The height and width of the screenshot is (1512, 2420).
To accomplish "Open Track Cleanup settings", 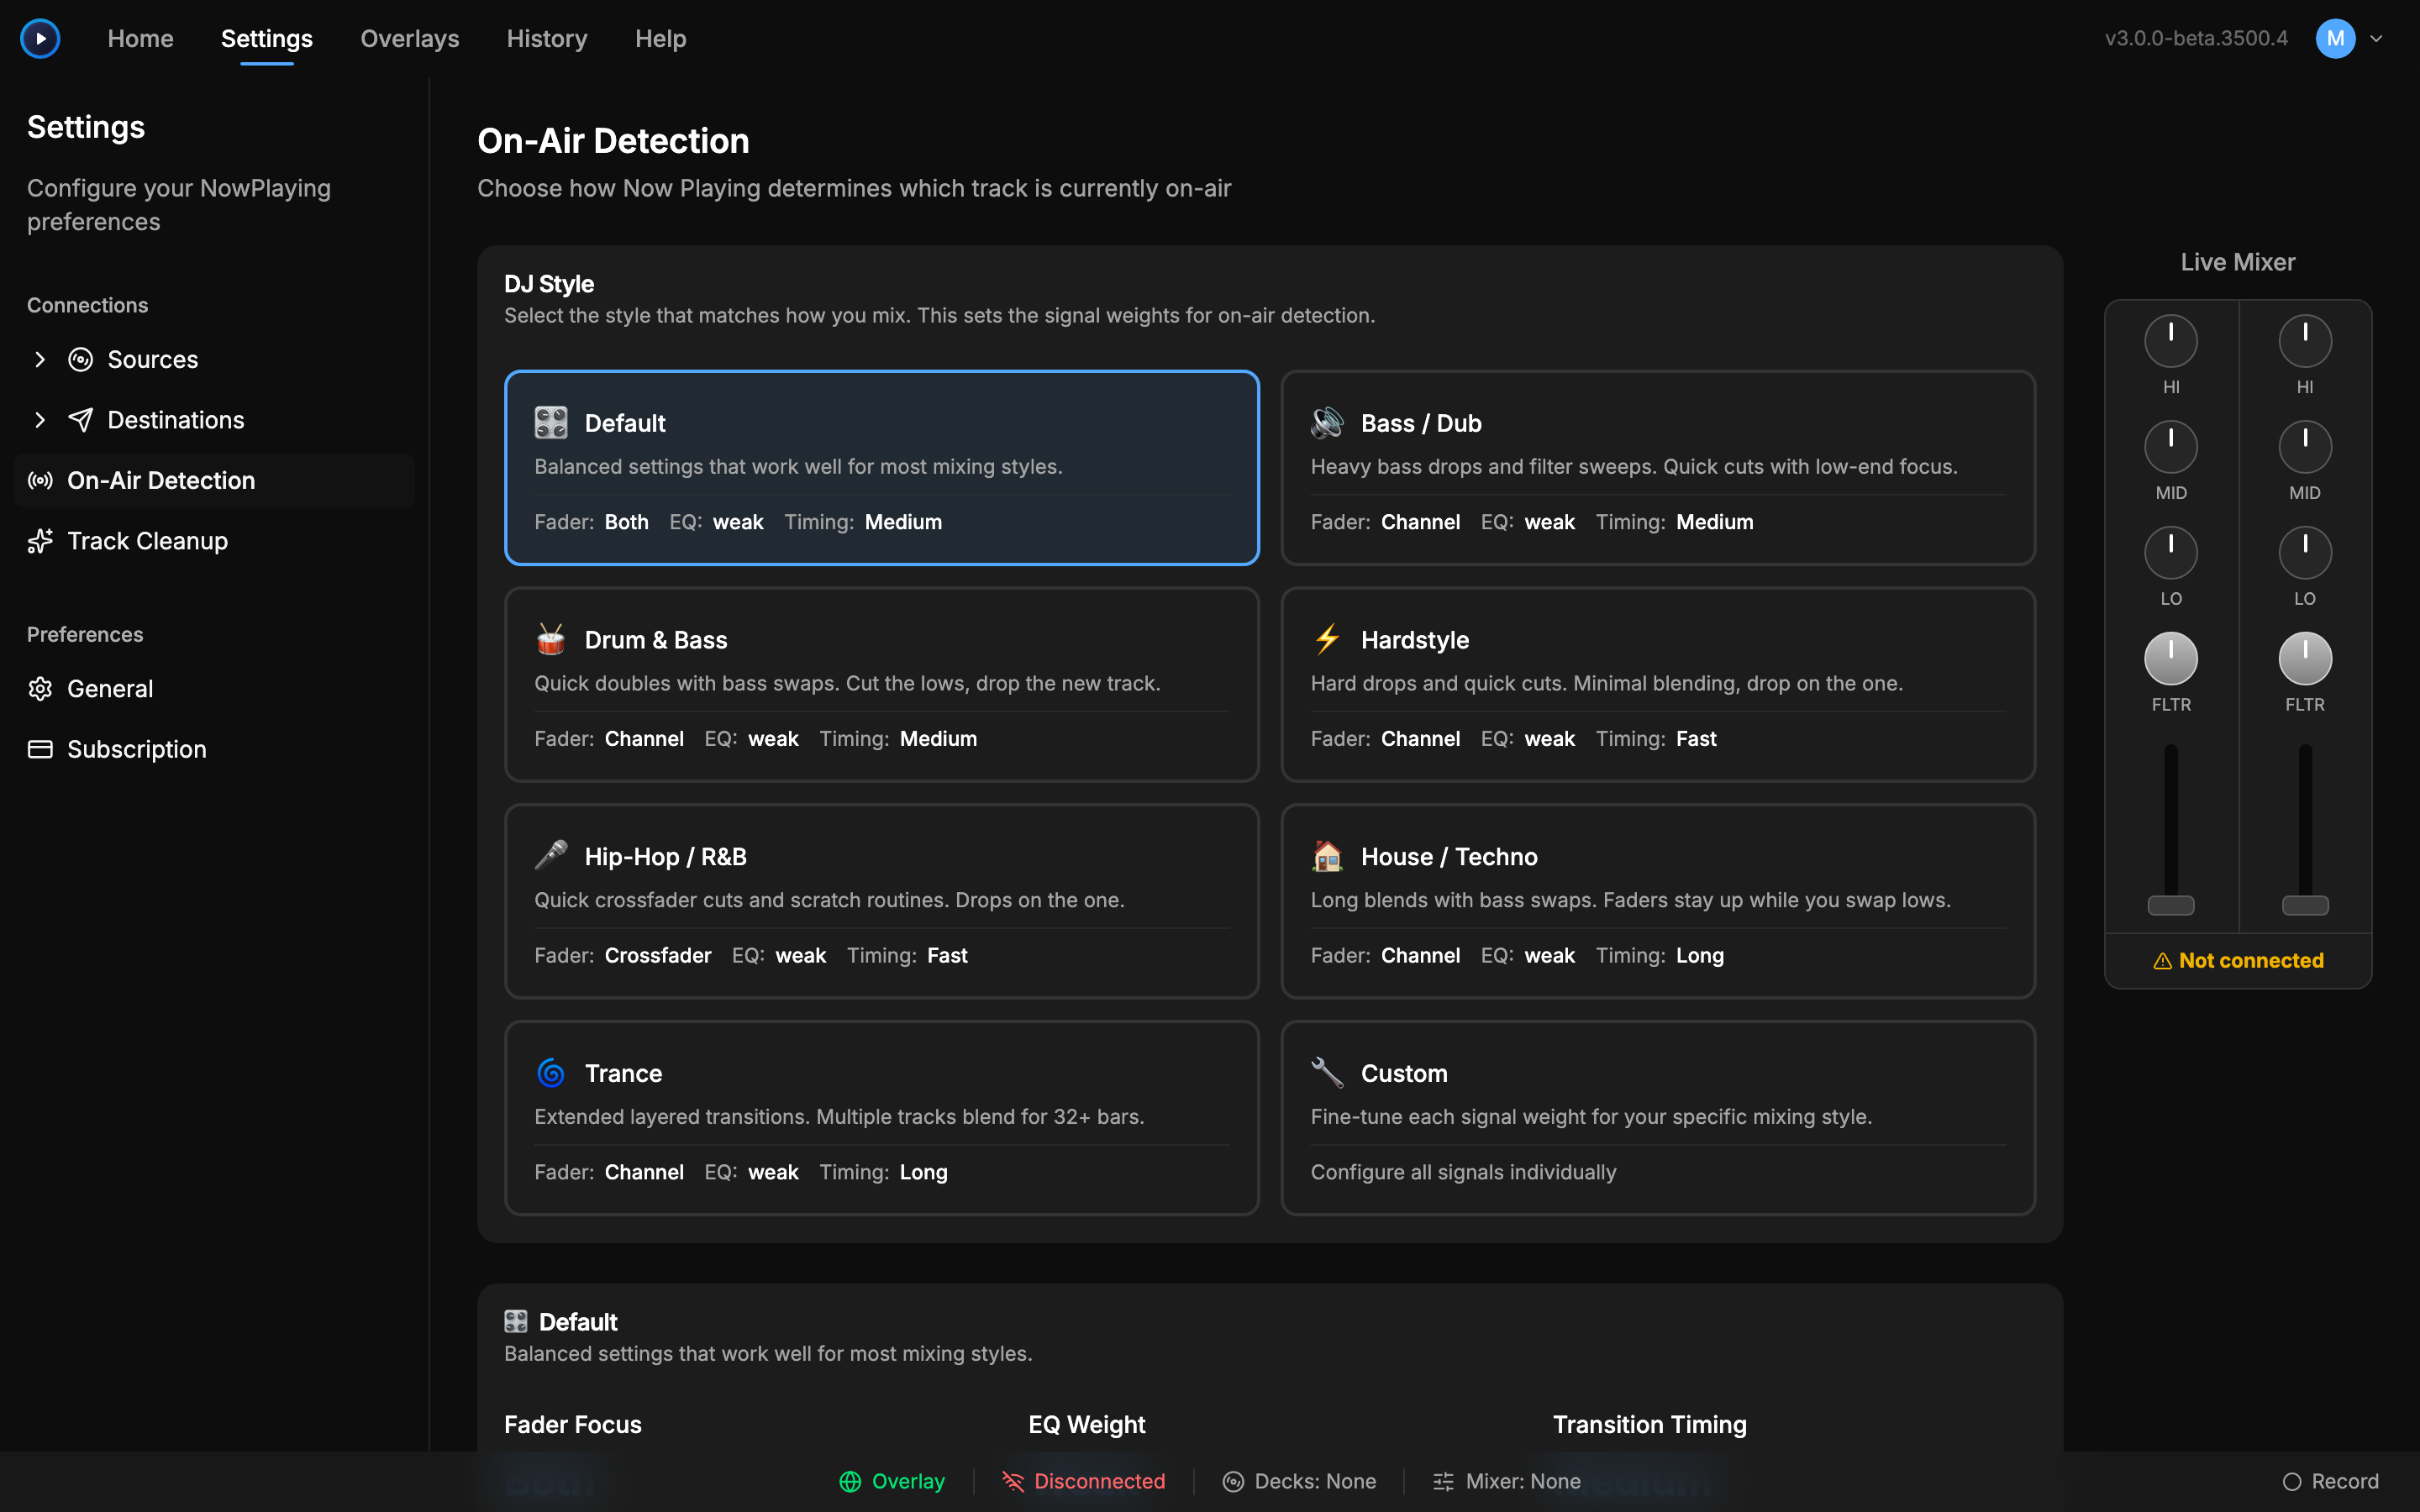I will 214,541.
